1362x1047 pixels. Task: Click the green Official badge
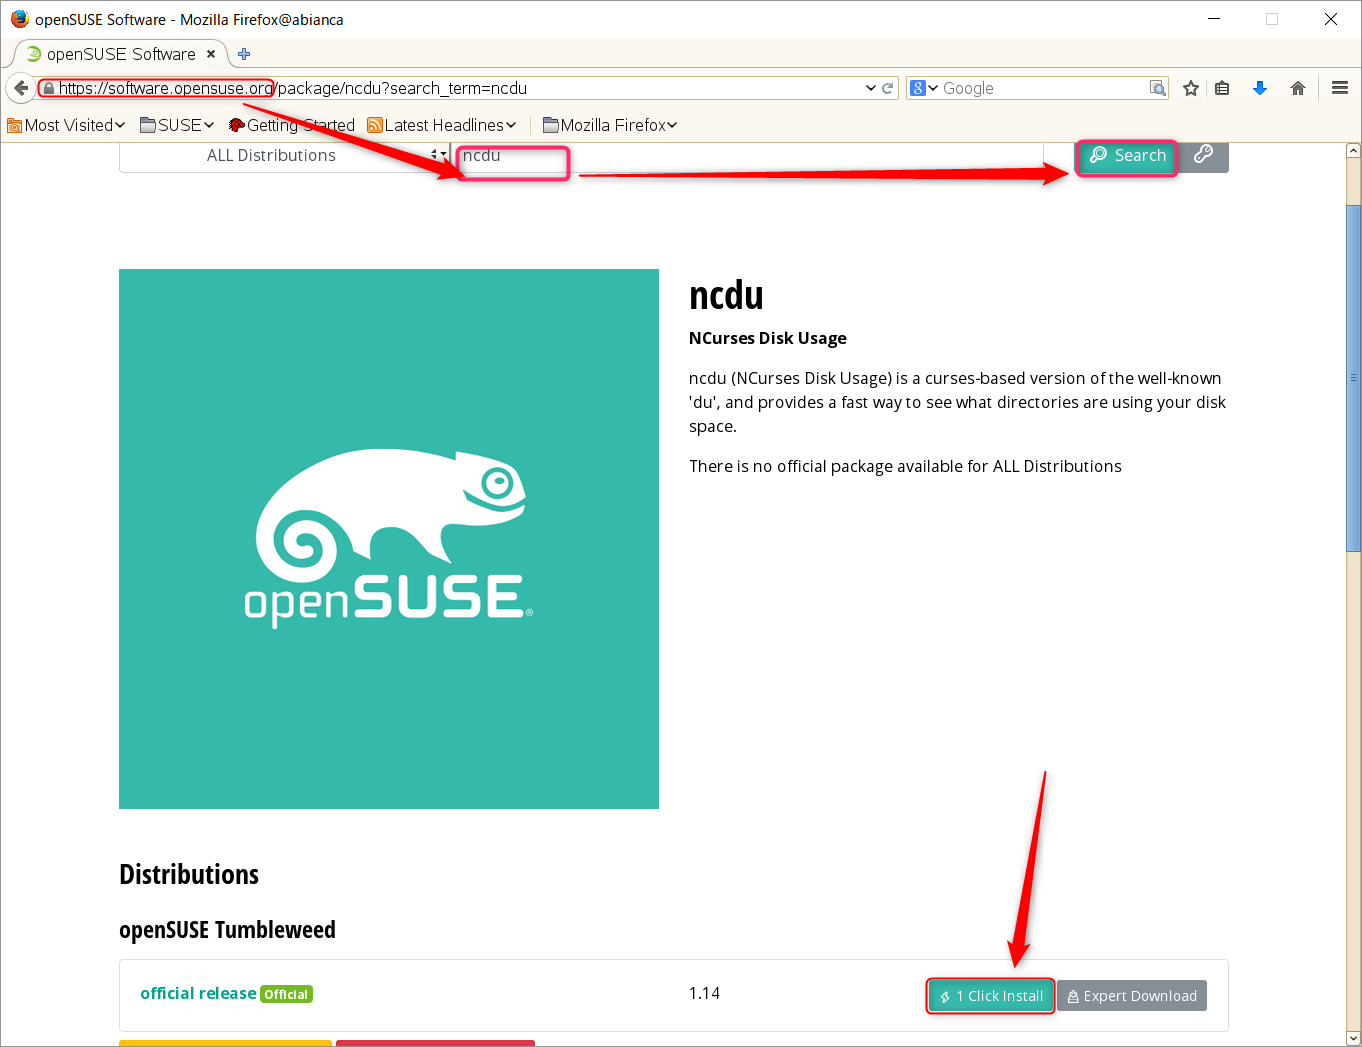pos(287,994)
